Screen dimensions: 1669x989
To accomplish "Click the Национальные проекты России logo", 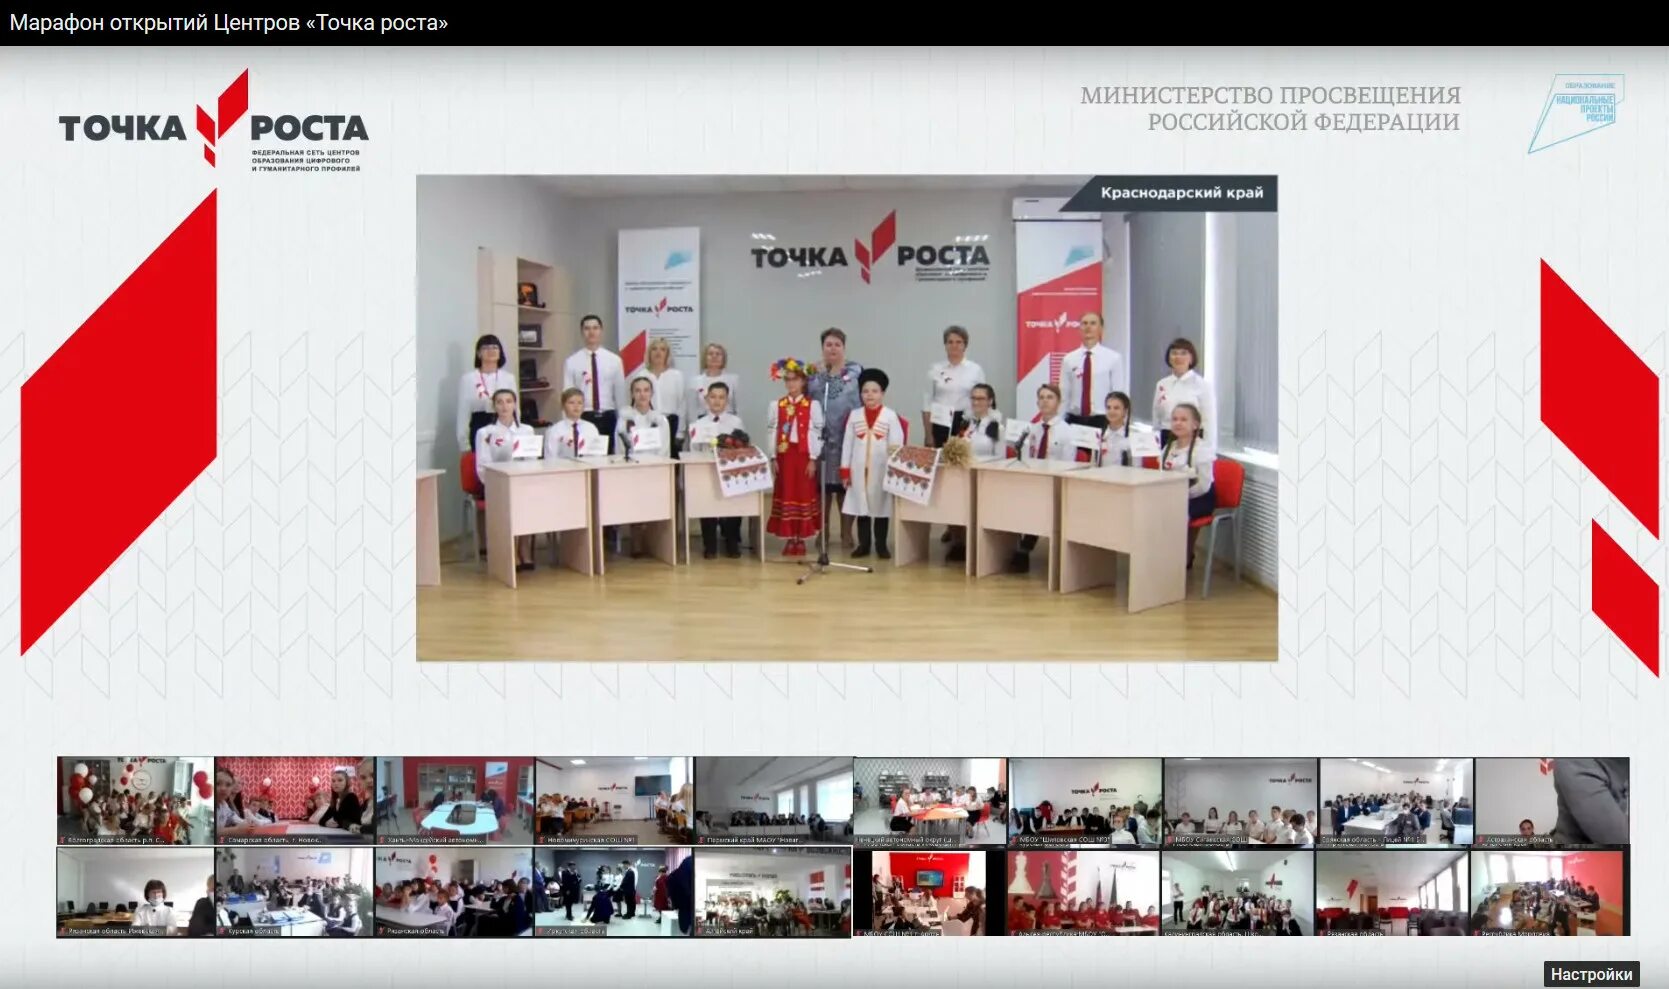I will point(1576,112).
